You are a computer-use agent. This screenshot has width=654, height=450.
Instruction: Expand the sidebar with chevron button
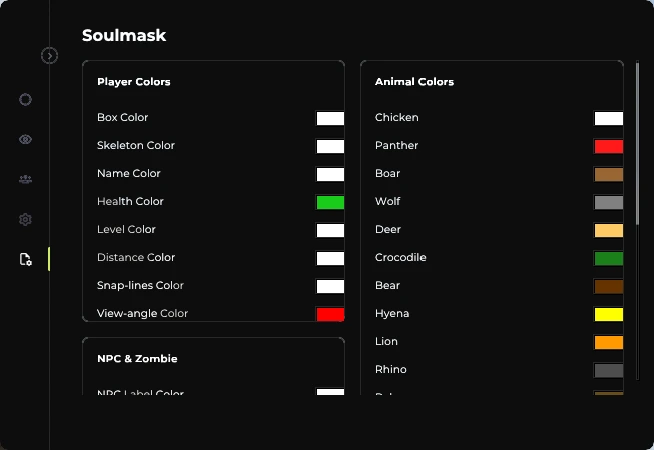49,55
